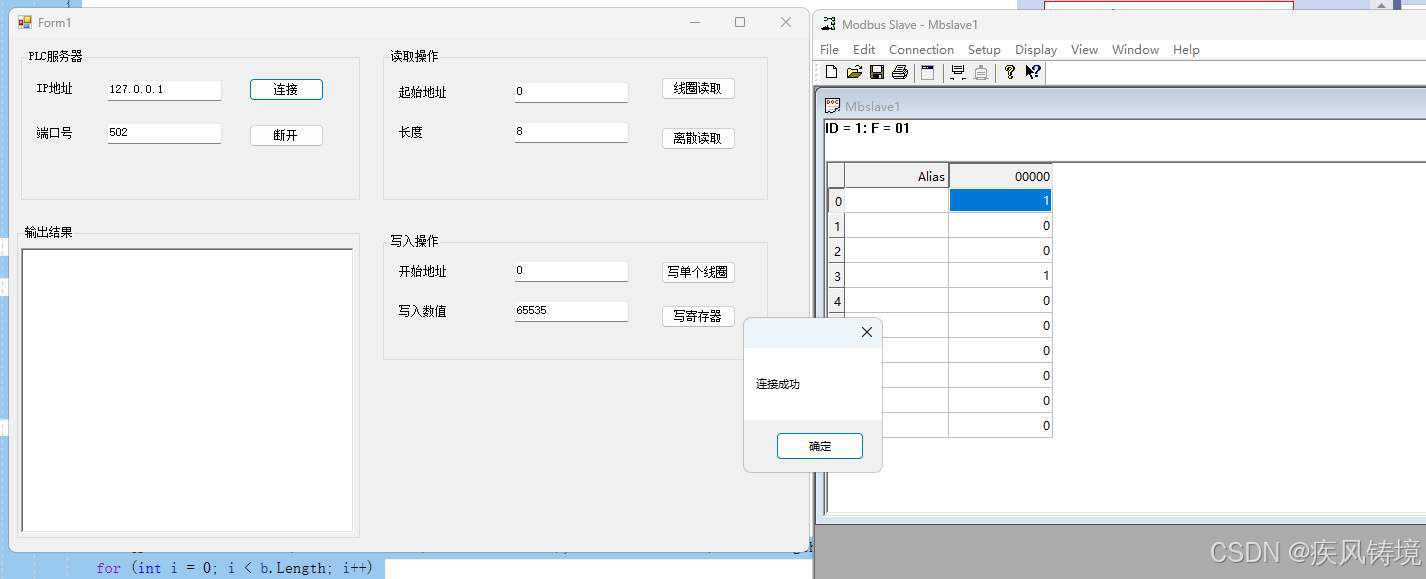The height and width of the screenshot is (579, 1426).
Task: Open the Help menu in Modbus Slave
Action: point(1186,49)
